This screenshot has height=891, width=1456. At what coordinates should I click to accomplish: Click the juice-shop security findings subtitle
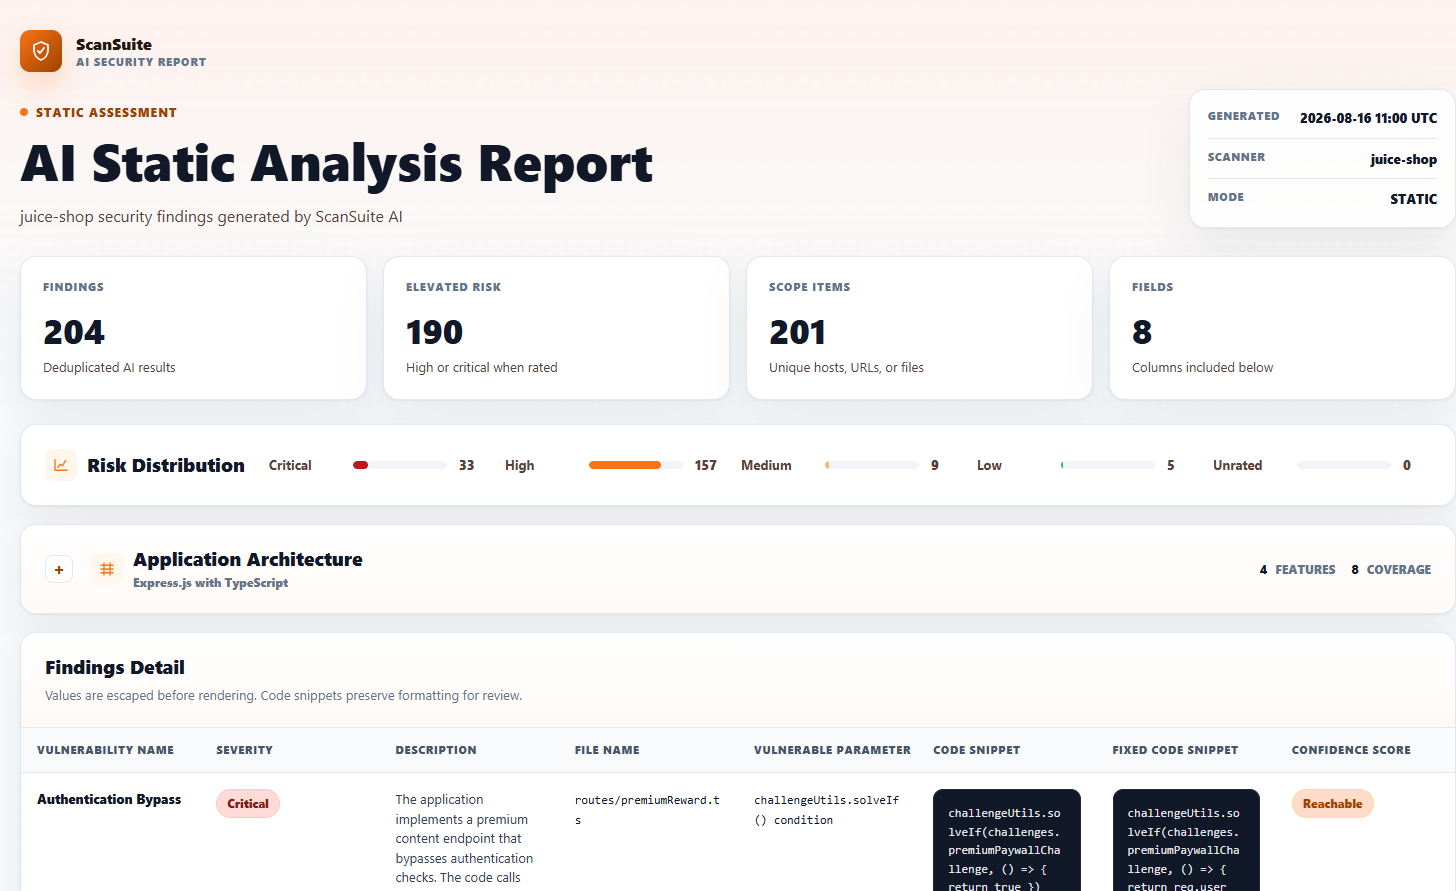[211, 217]
